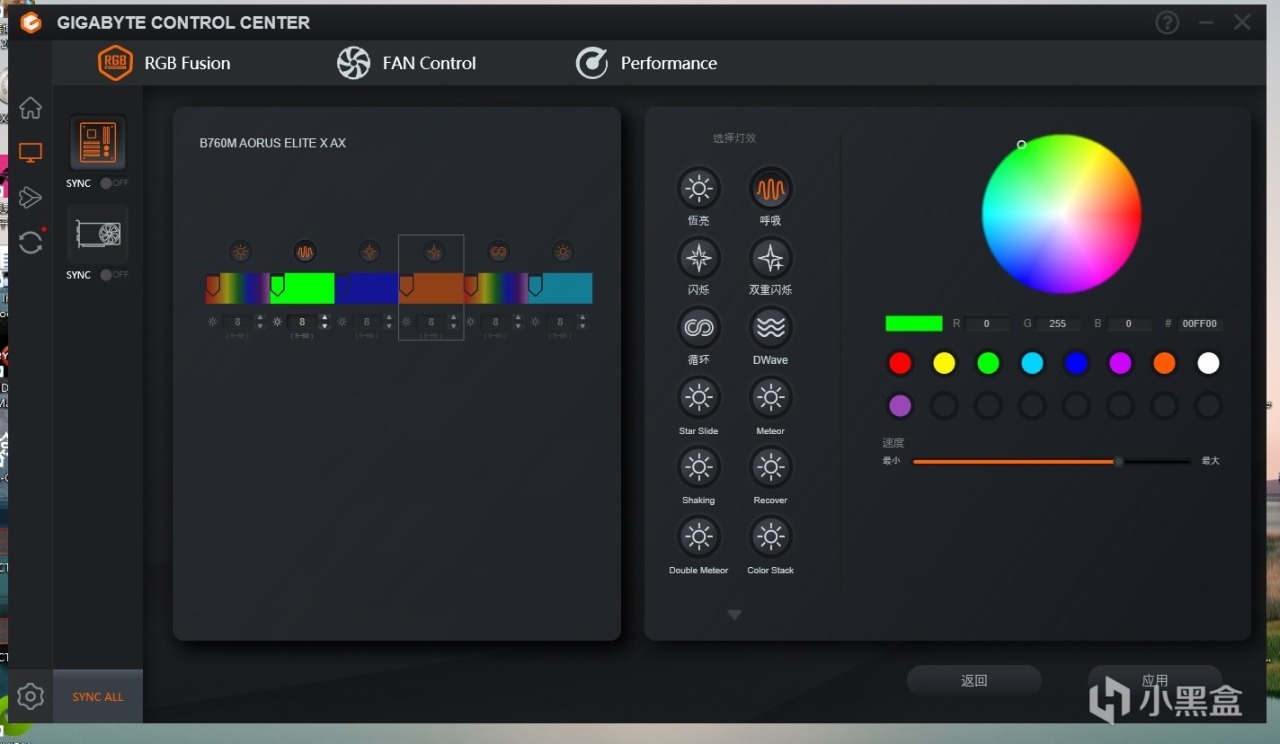
Task: Choose the Star Slide effect
Action: point(698,398)
